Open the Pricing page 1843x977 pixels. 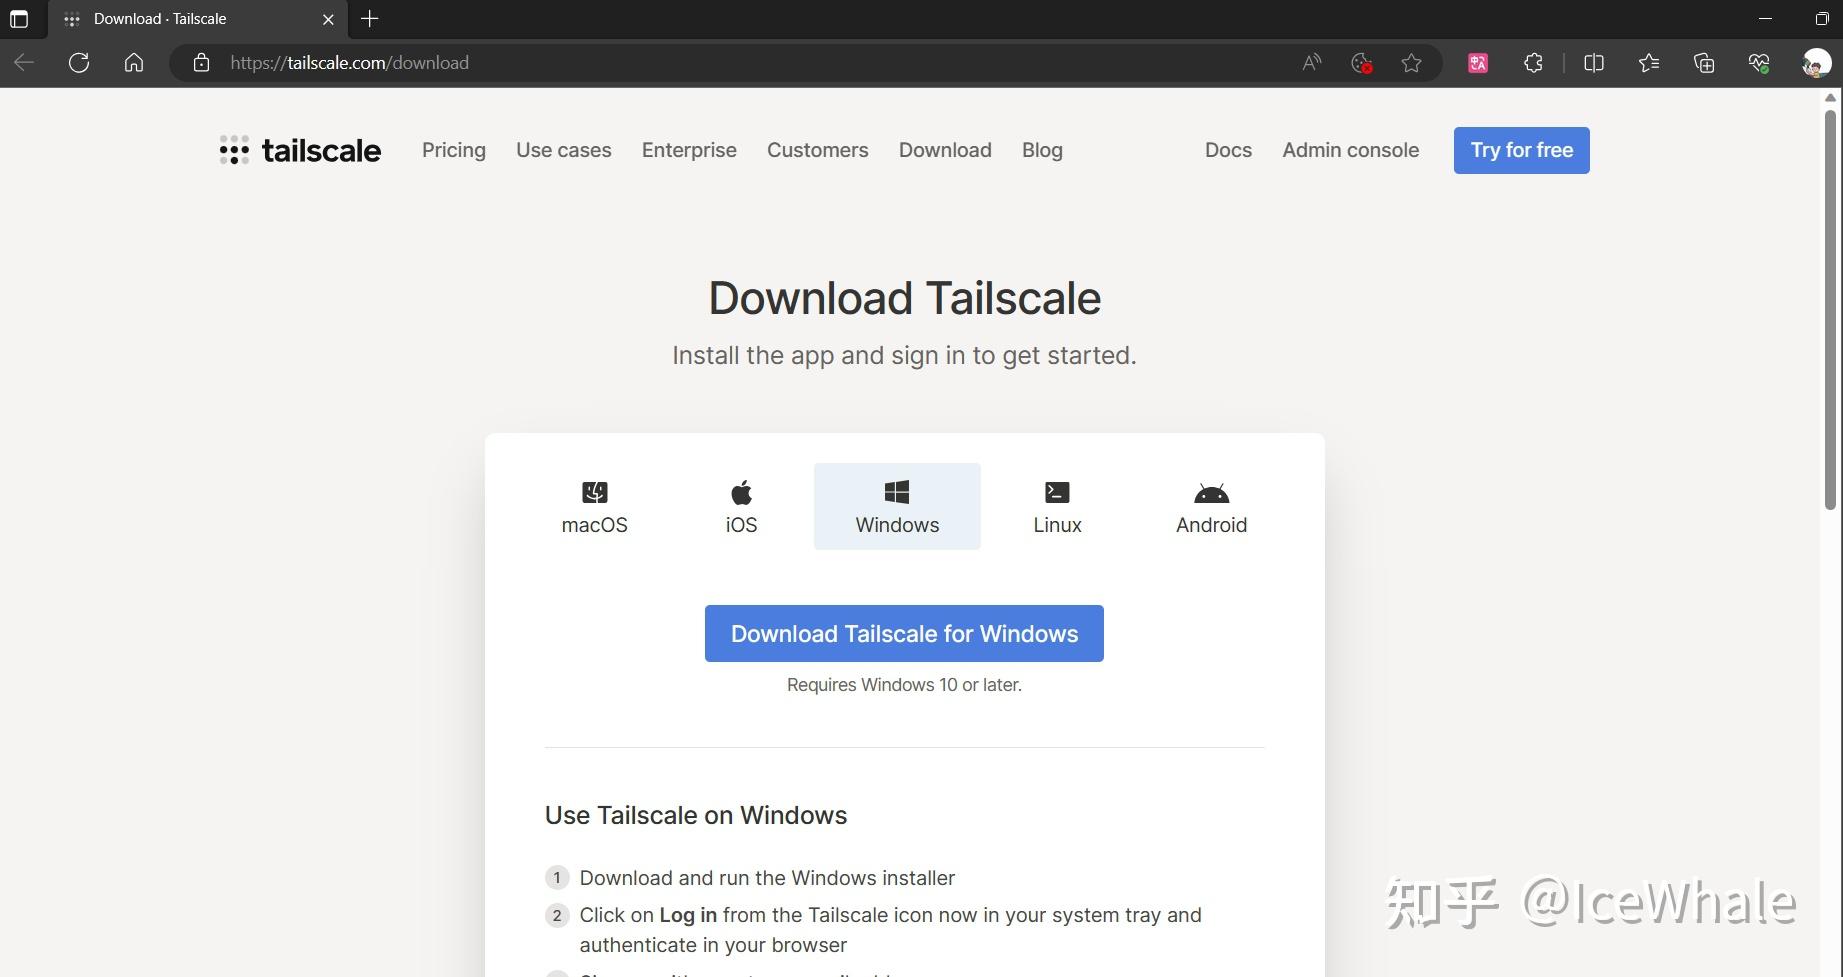click(x=454, y=150)
